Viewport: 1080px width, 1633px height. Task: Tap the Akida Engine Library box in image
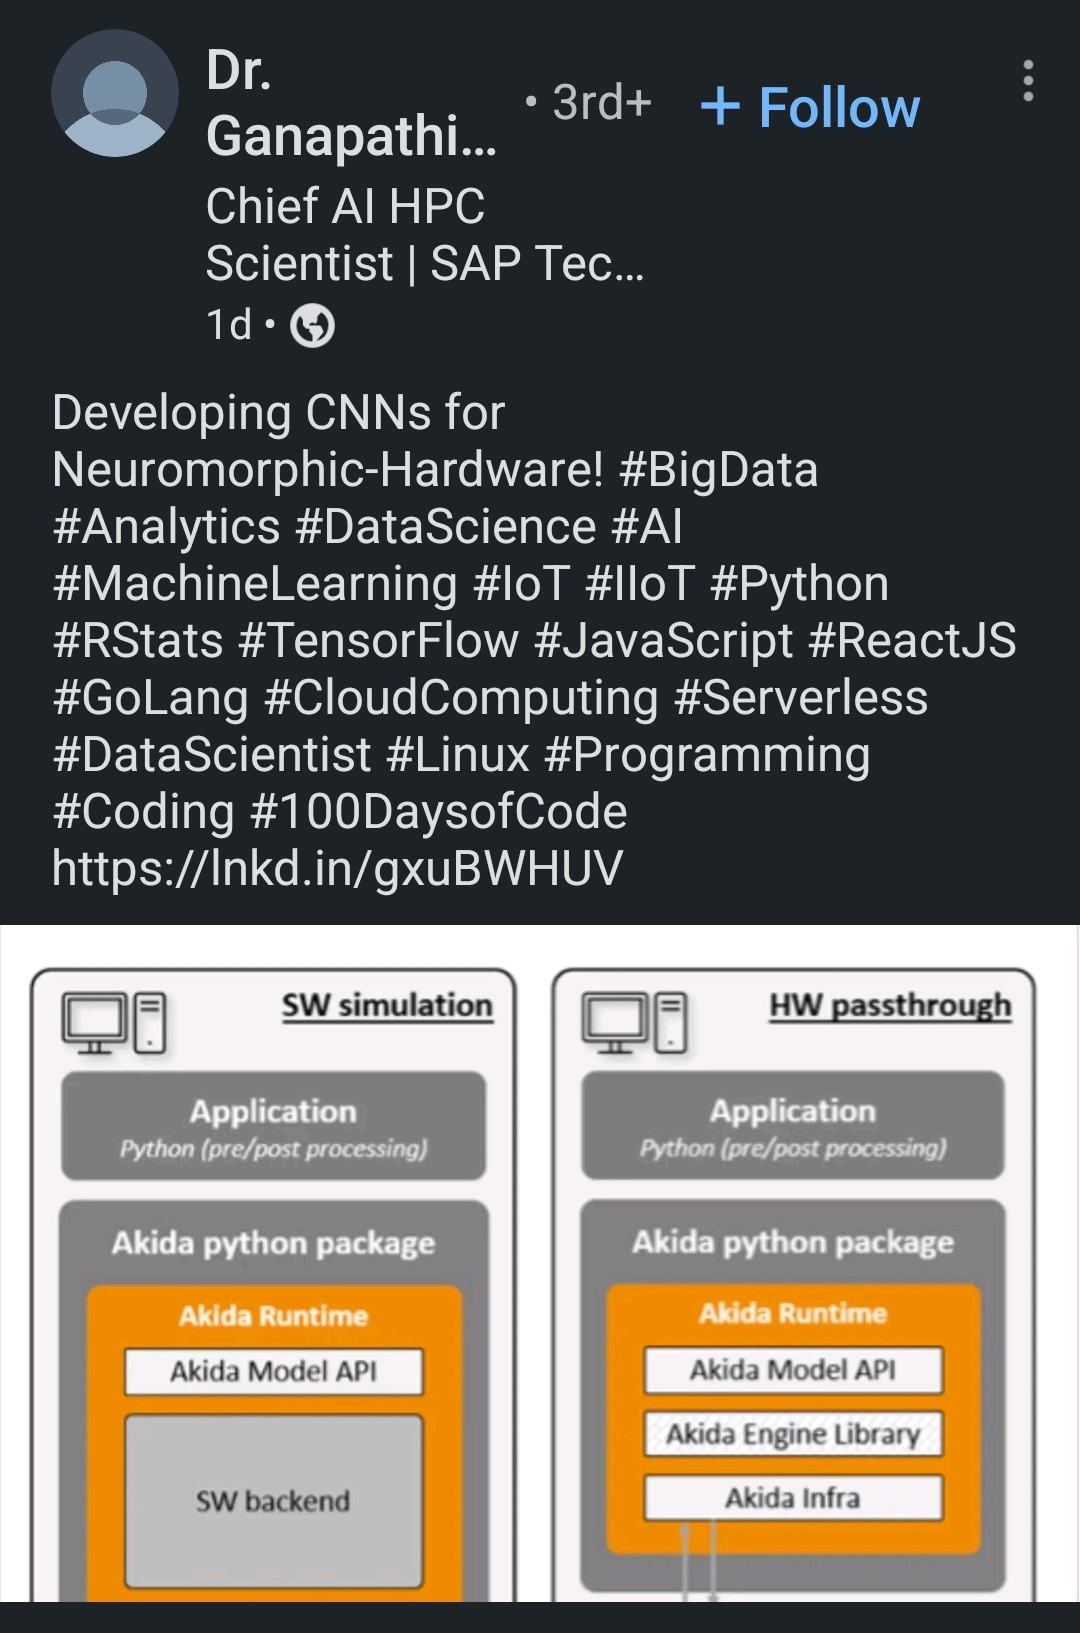pyautogui.click(x=793, y=1434)
